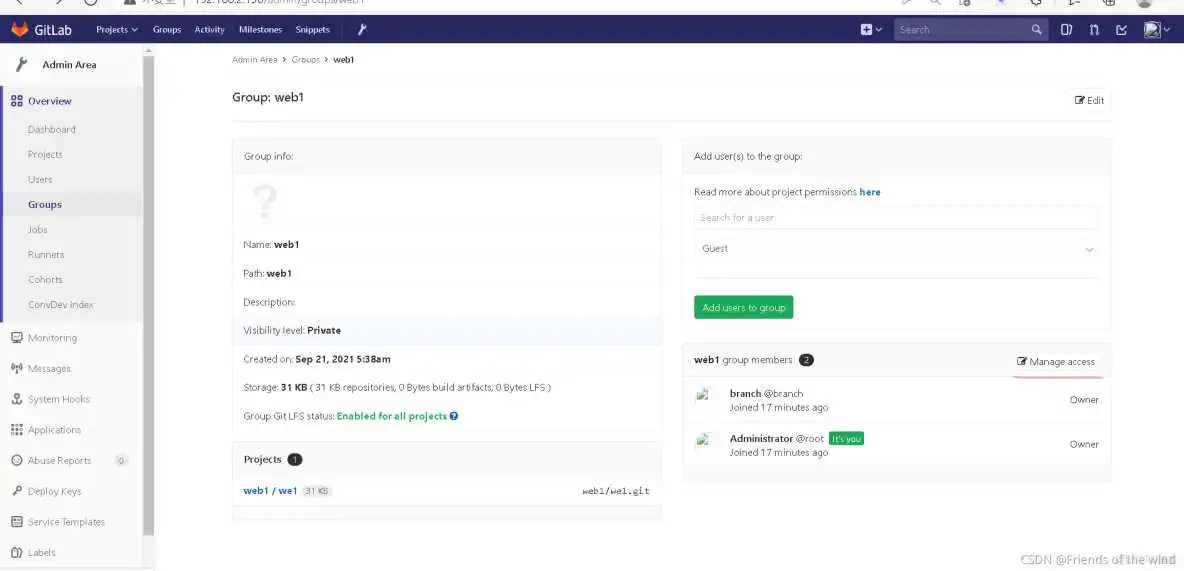This screenshot has width=1184, height=571.
Task: Click the Monitoring screen icon in sidebar
Action: coord(17,338)
